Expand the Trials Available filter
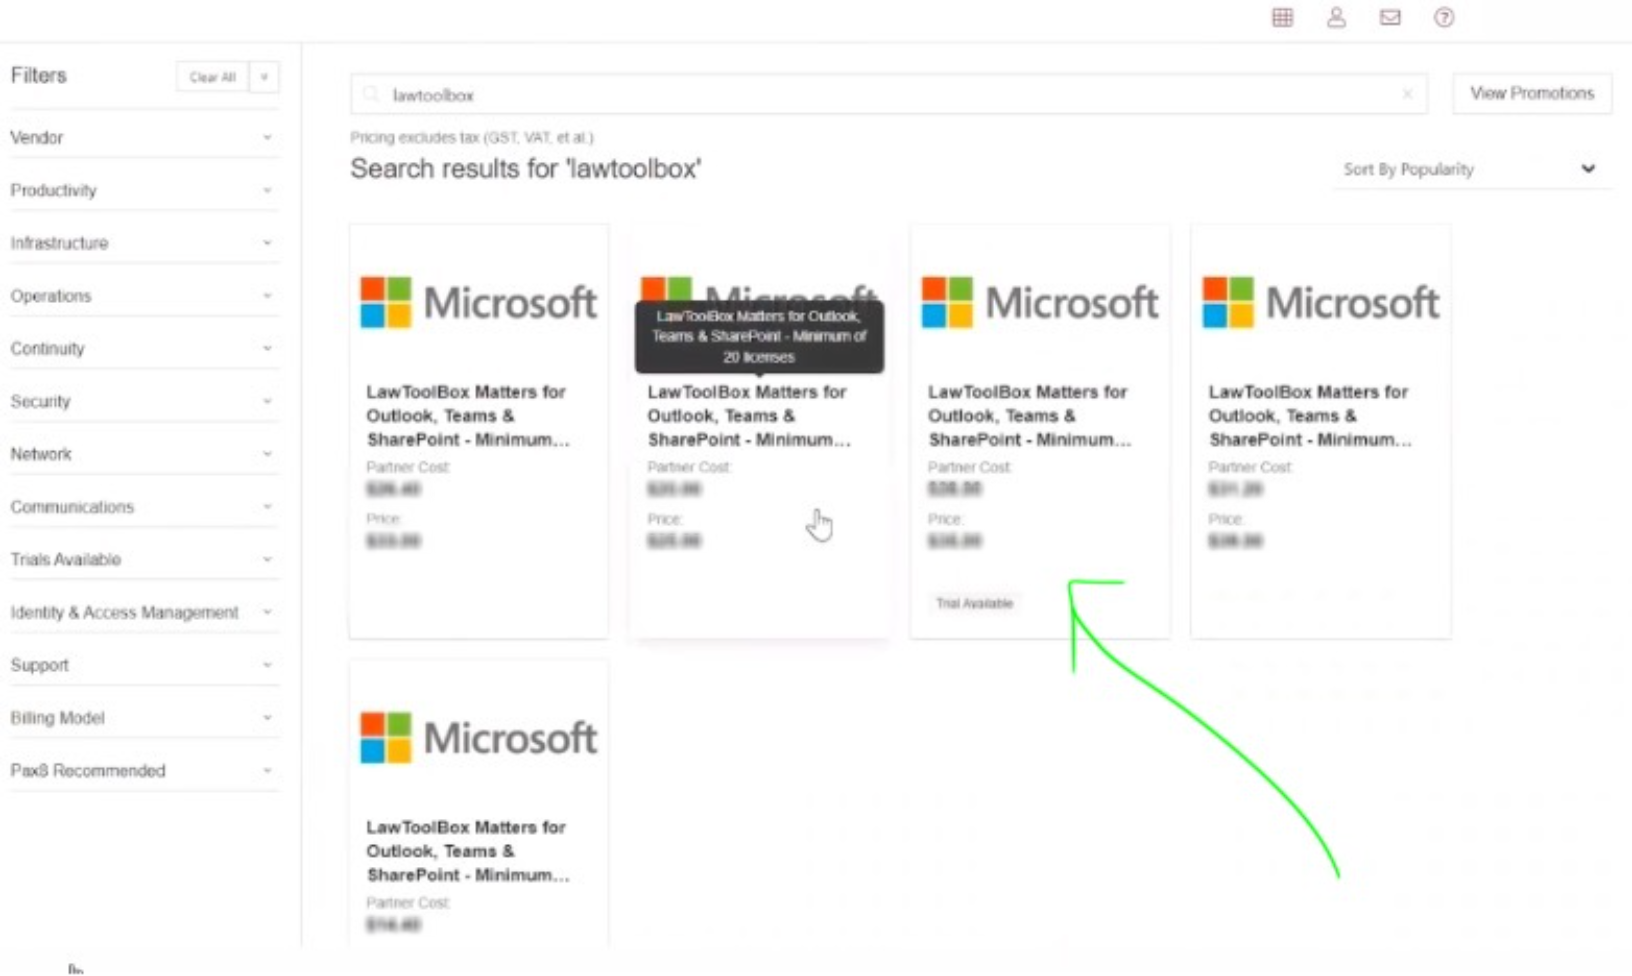Image resolution: width=1632 pixels, height=976 pixels. click(144, 559)
